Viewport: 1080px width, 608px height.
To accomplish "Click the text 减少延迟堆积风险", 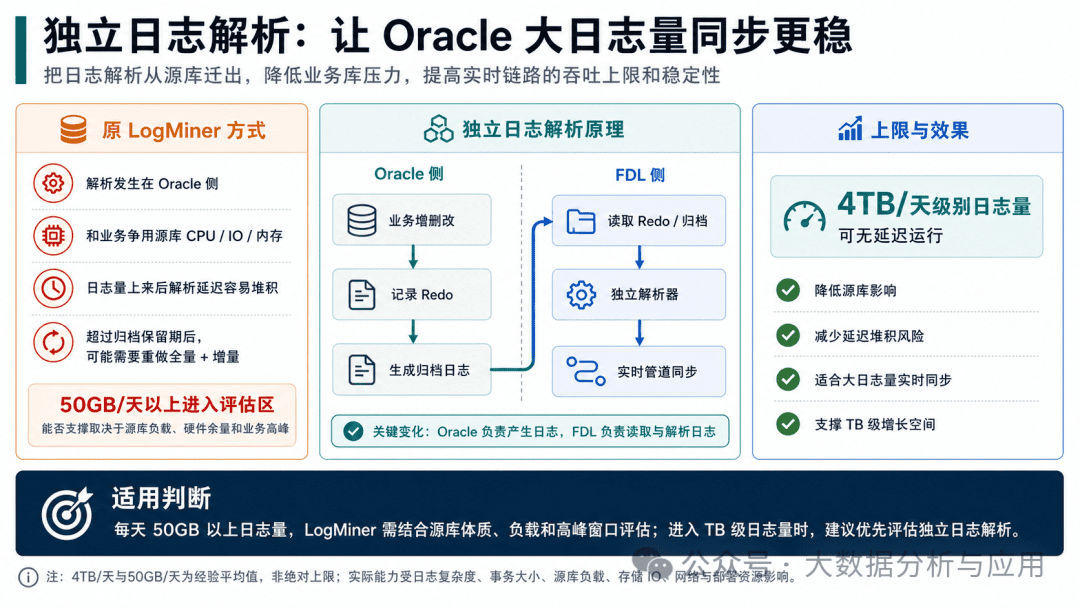I will click(869, 336).
